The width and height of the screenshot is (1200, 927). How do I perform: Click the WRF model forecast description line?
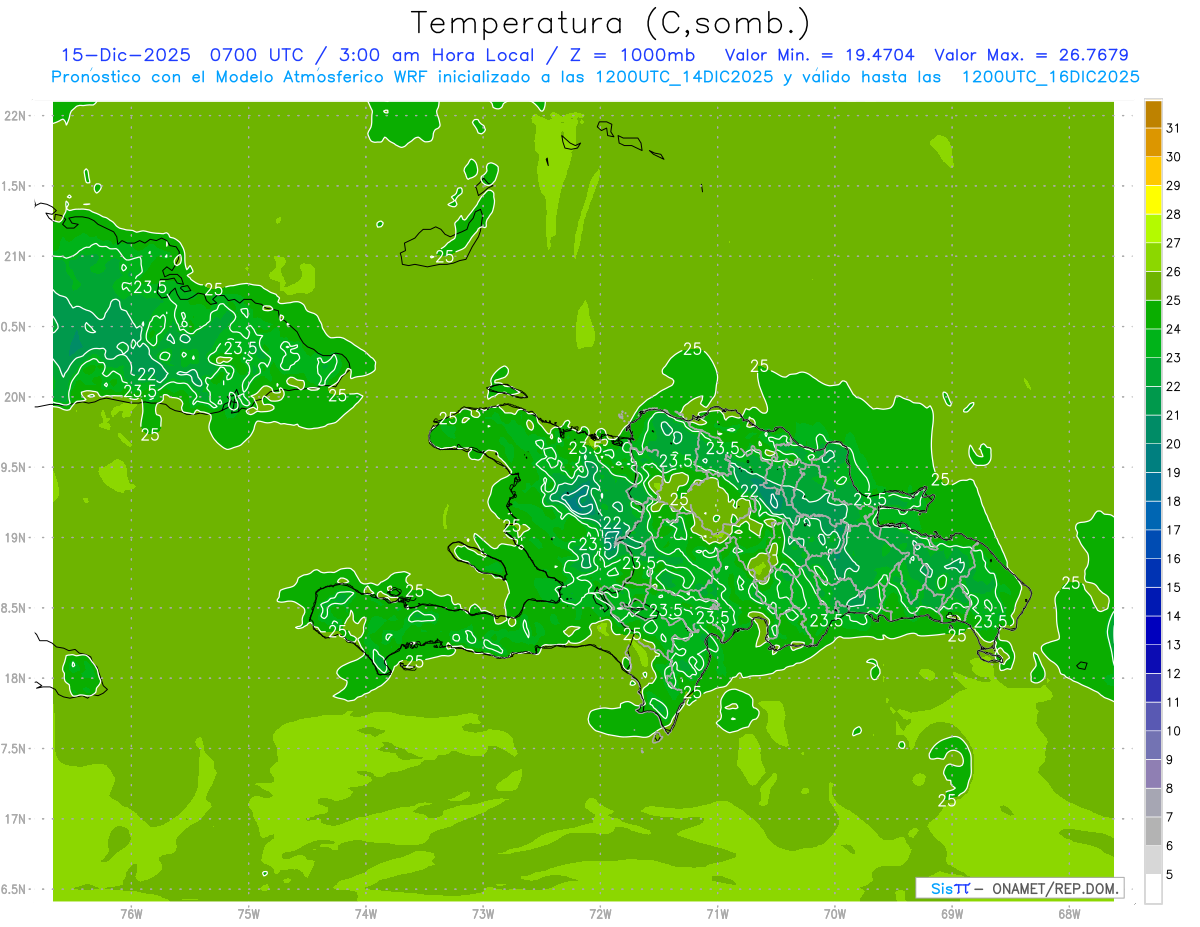click(596, 77)
